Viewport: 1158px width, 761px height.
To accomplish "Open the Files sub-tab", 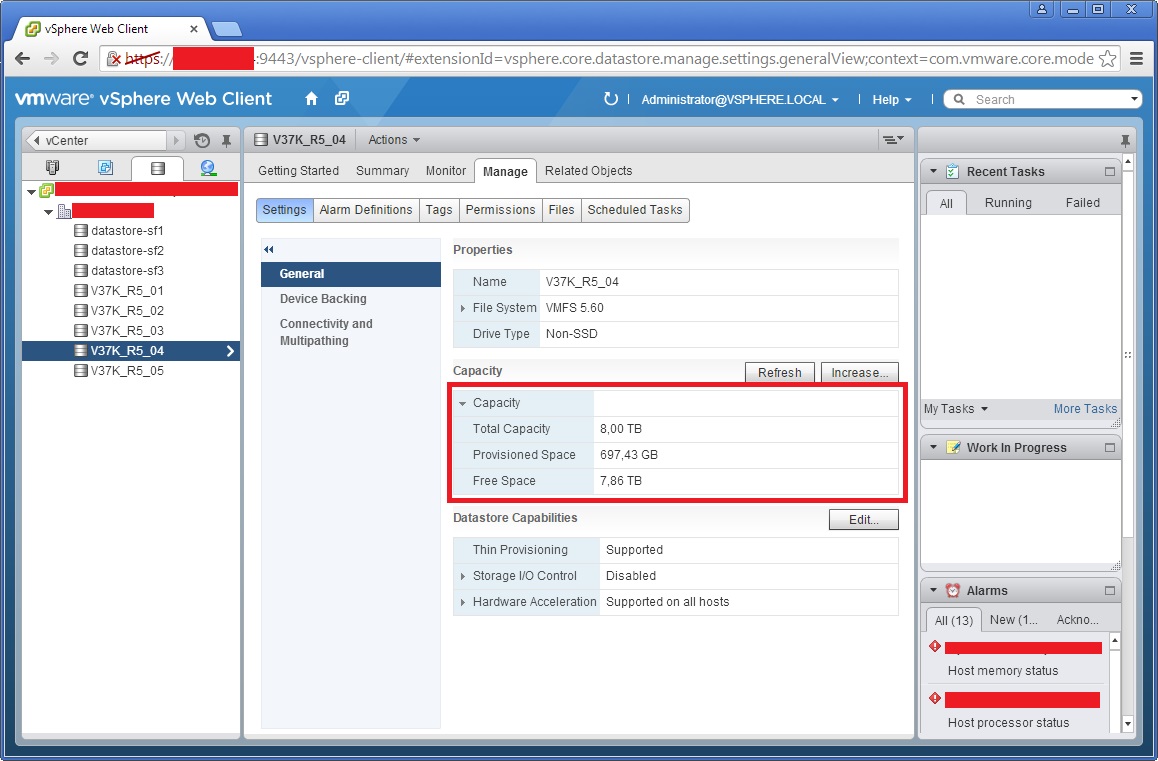I will [561, 210].
